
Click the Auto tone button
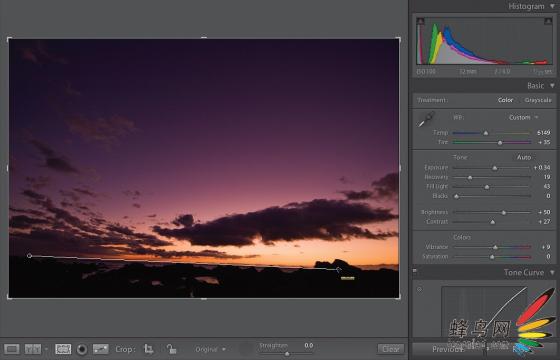tap(524, 157)
